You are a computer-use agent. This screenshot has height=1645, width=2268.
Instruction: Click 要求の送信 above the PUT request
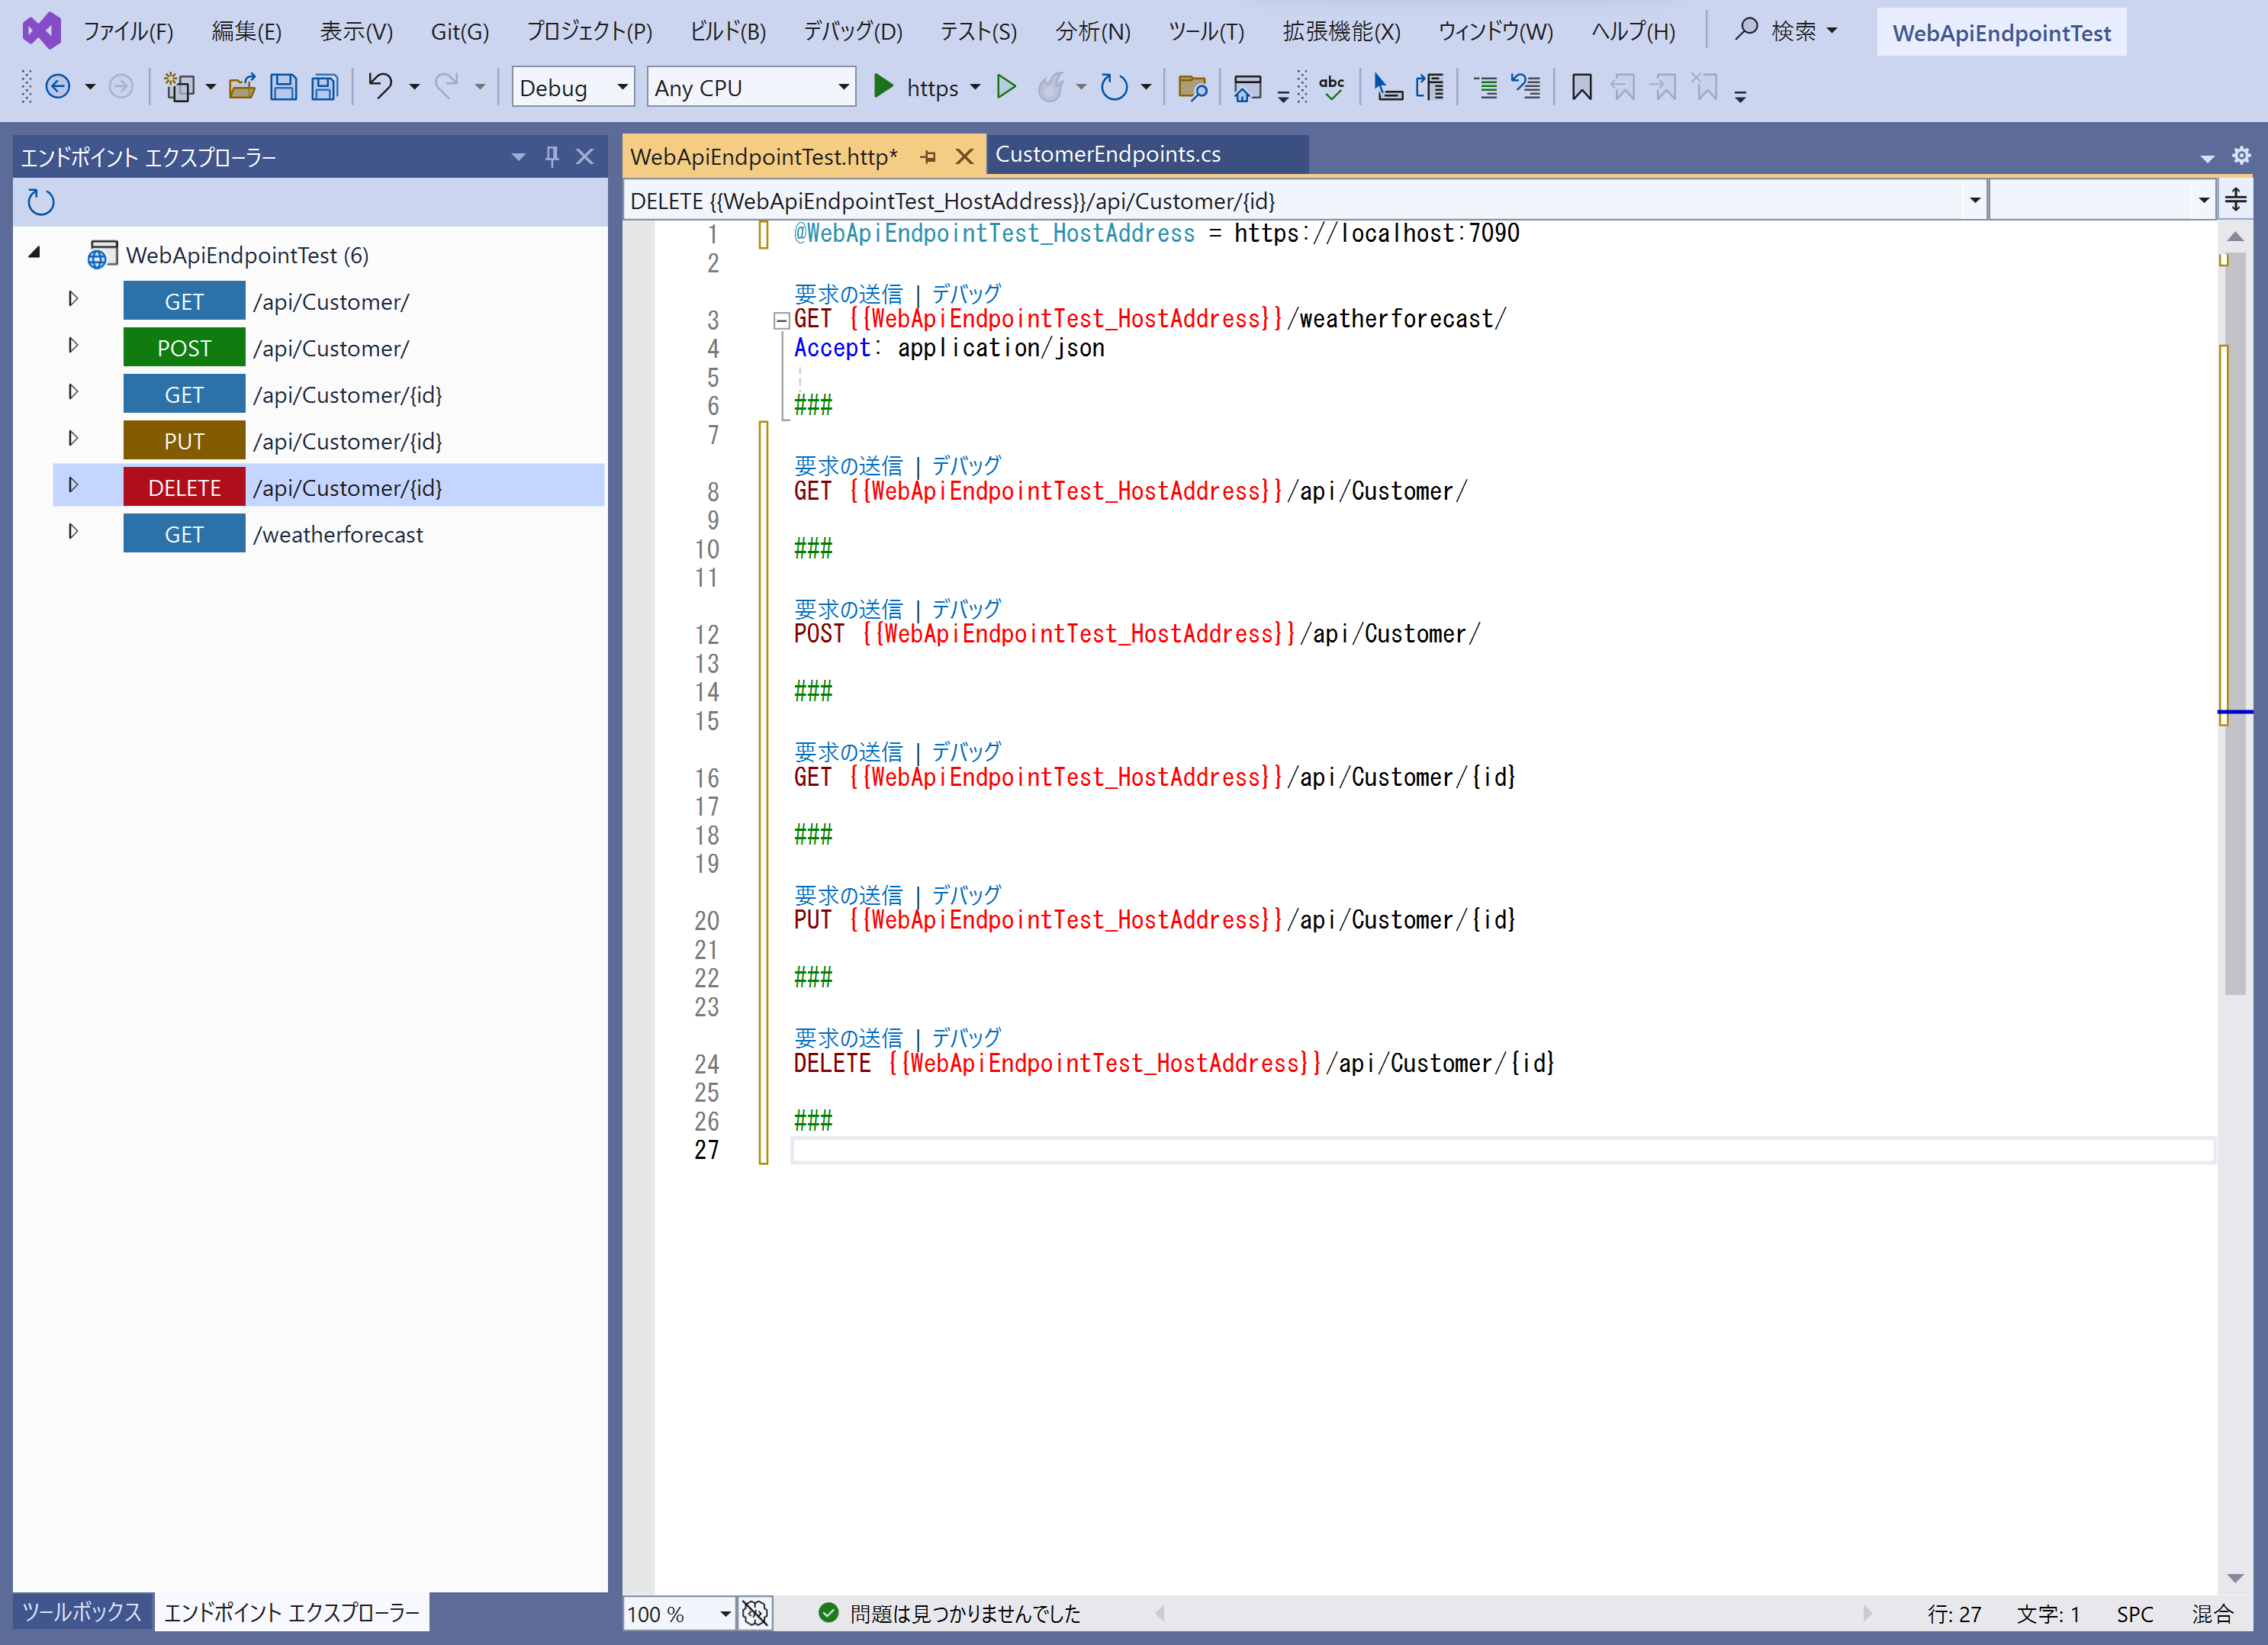pyautogui.click(x=848, y=895)
